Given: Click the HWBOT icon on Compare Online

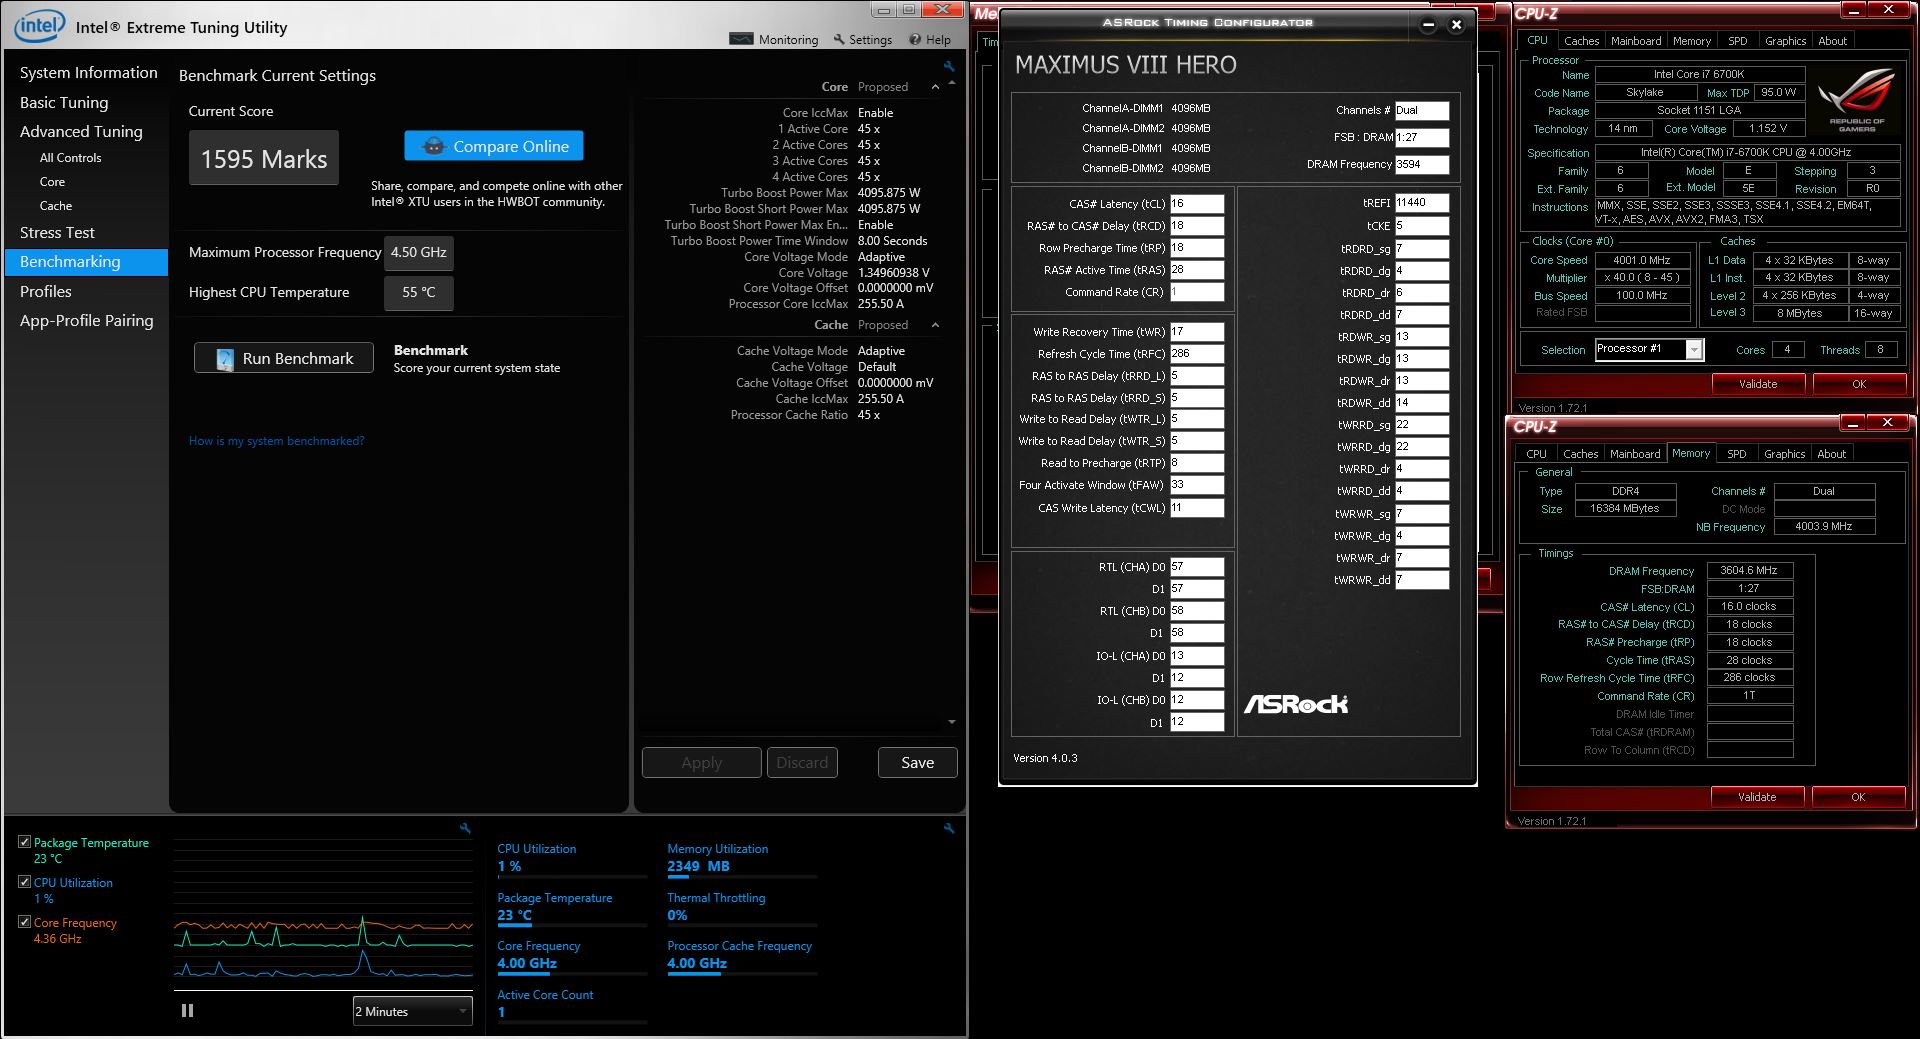Looking at the screenshot, I should tap(433, 146).
